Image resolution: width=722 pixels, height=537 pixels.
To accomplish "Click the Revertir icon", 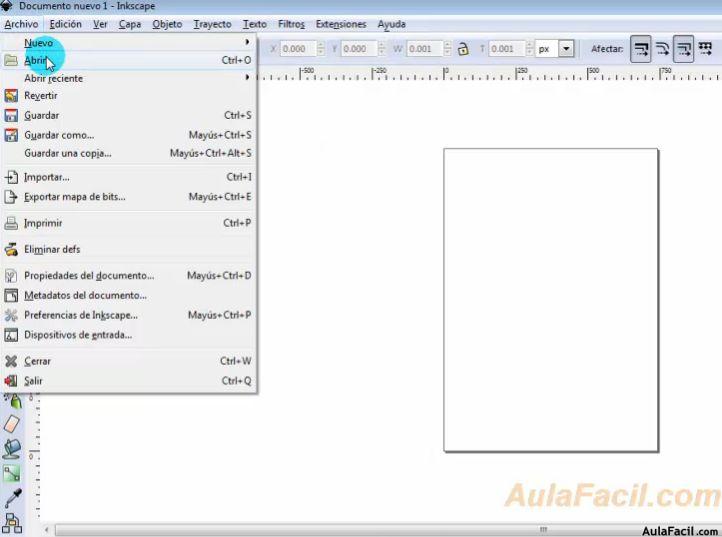I will pos(11,96).
